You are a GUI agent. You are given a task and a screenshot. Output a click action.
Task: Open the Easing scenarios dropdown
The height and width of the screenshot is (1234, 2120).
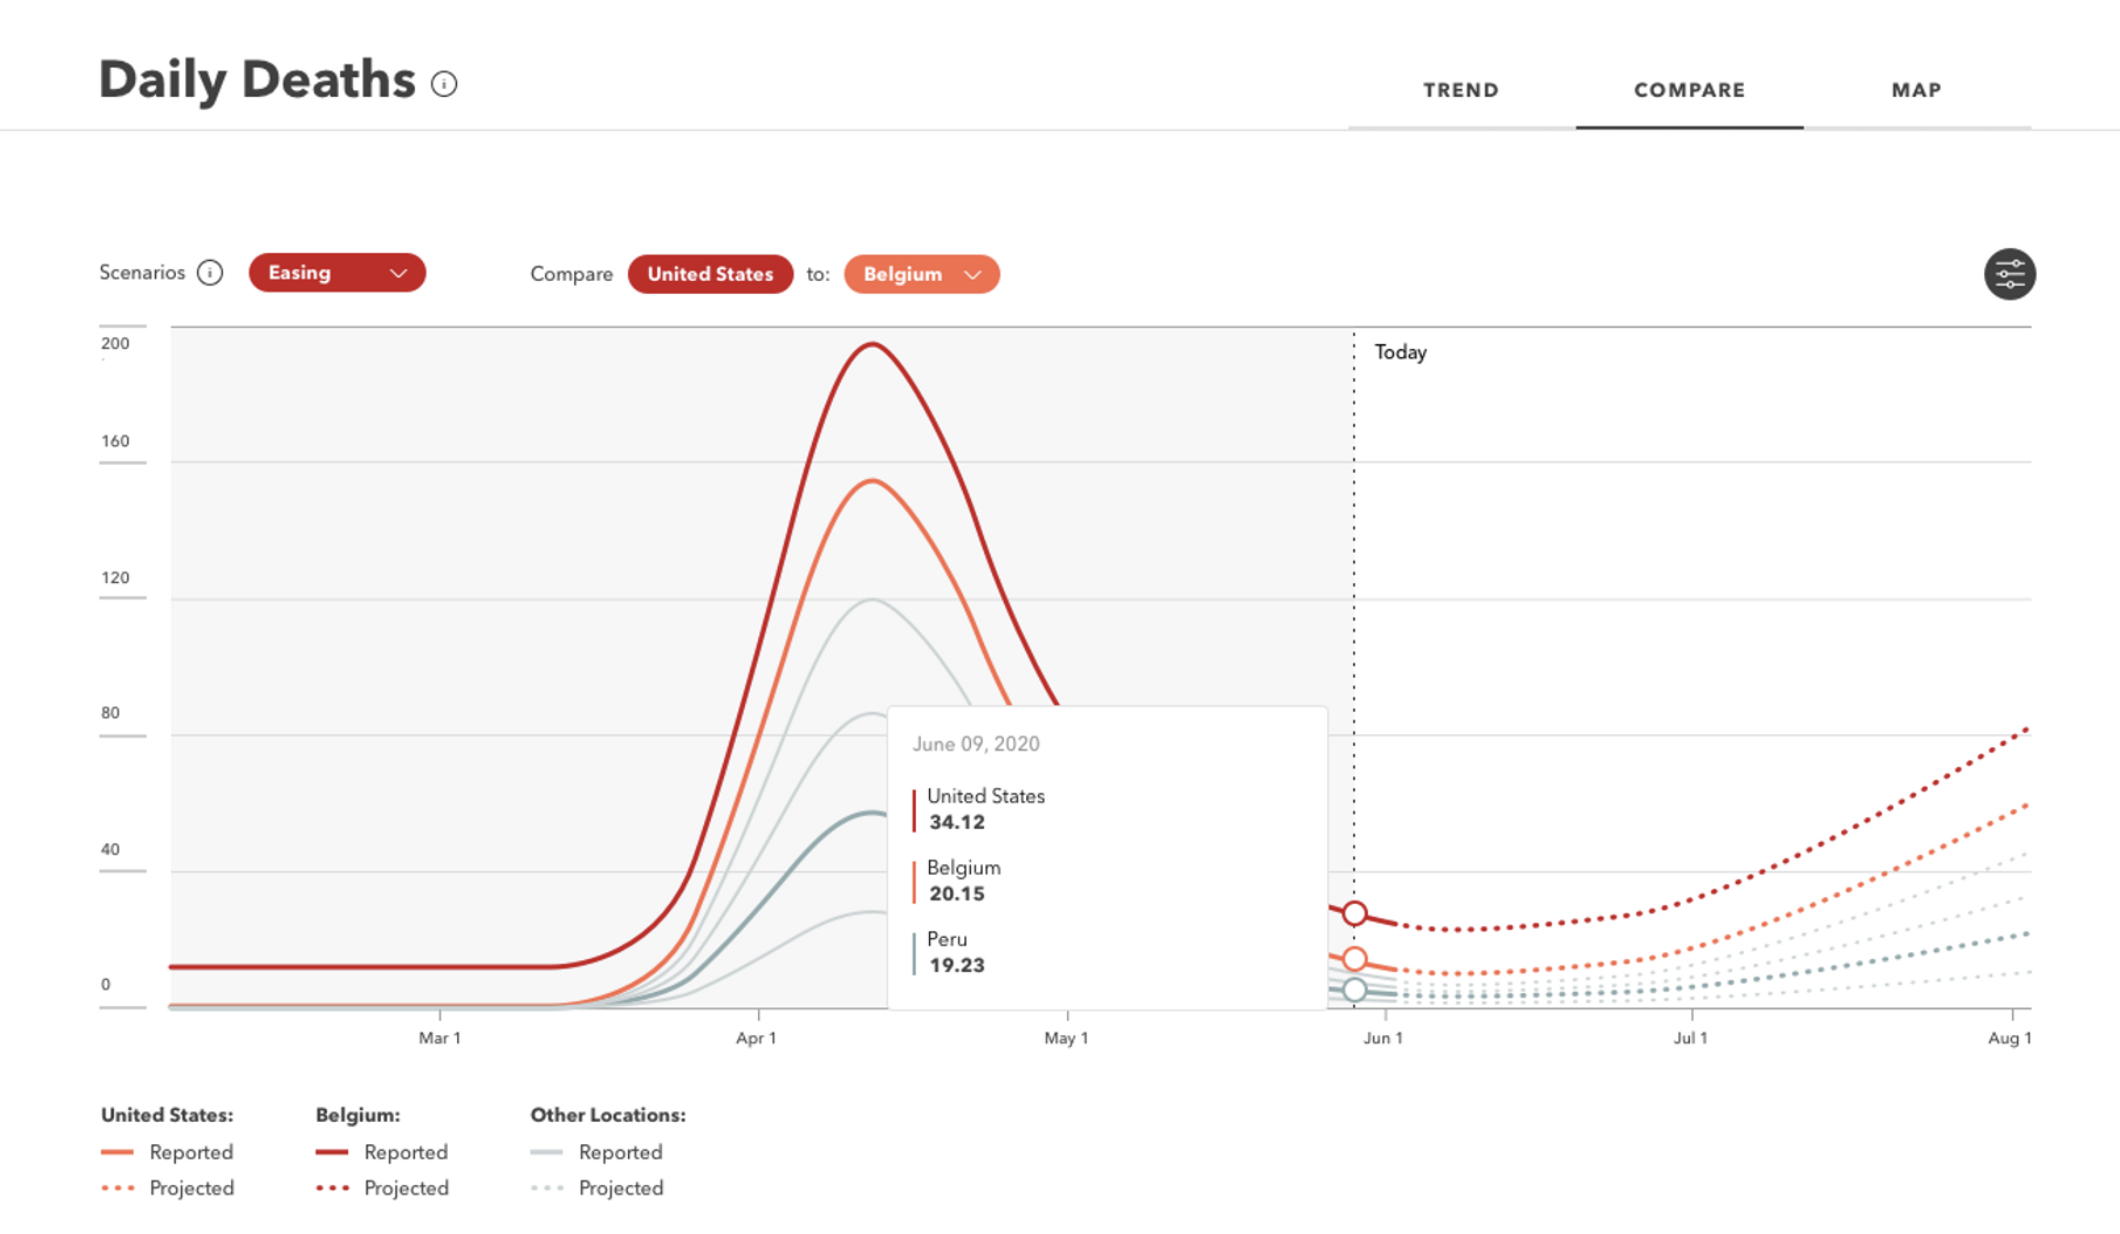[x=337, y=272]
